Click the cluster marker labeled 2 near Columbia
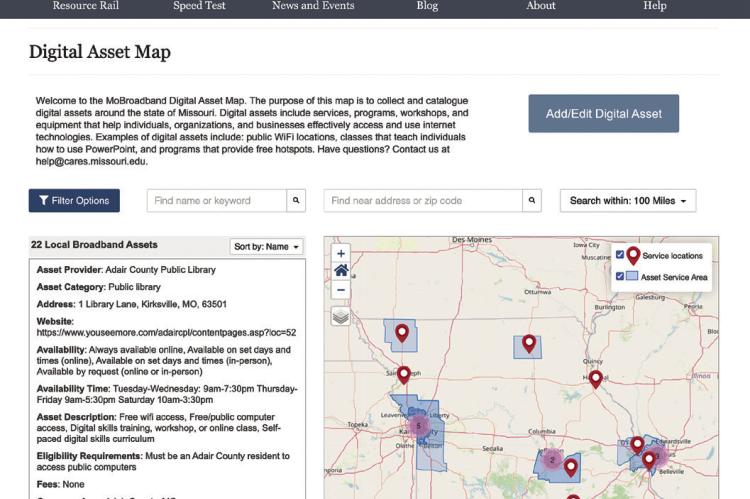Screen dimensions: 750x499 551,460
